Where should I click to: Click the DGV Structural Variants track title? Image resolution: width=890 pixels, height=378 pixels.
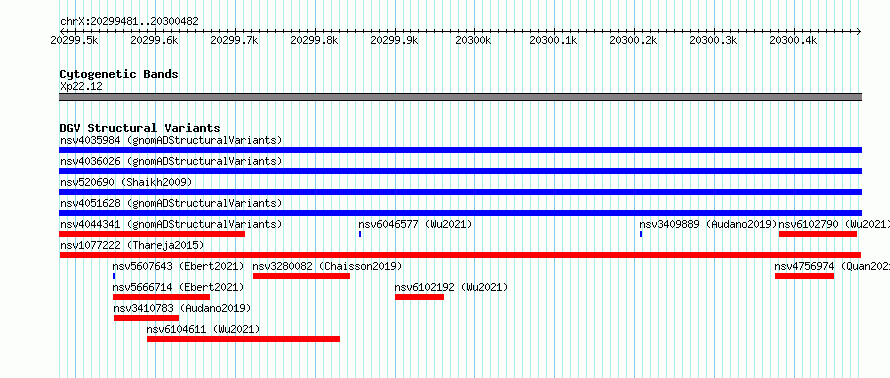coord(140,128)
